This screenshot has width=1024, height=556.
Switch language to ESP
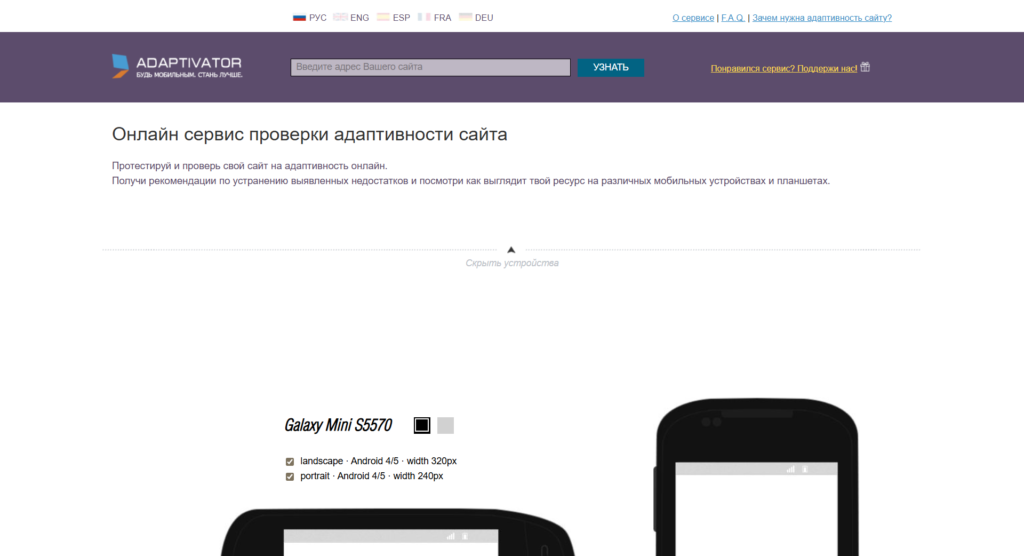[394, 18]
